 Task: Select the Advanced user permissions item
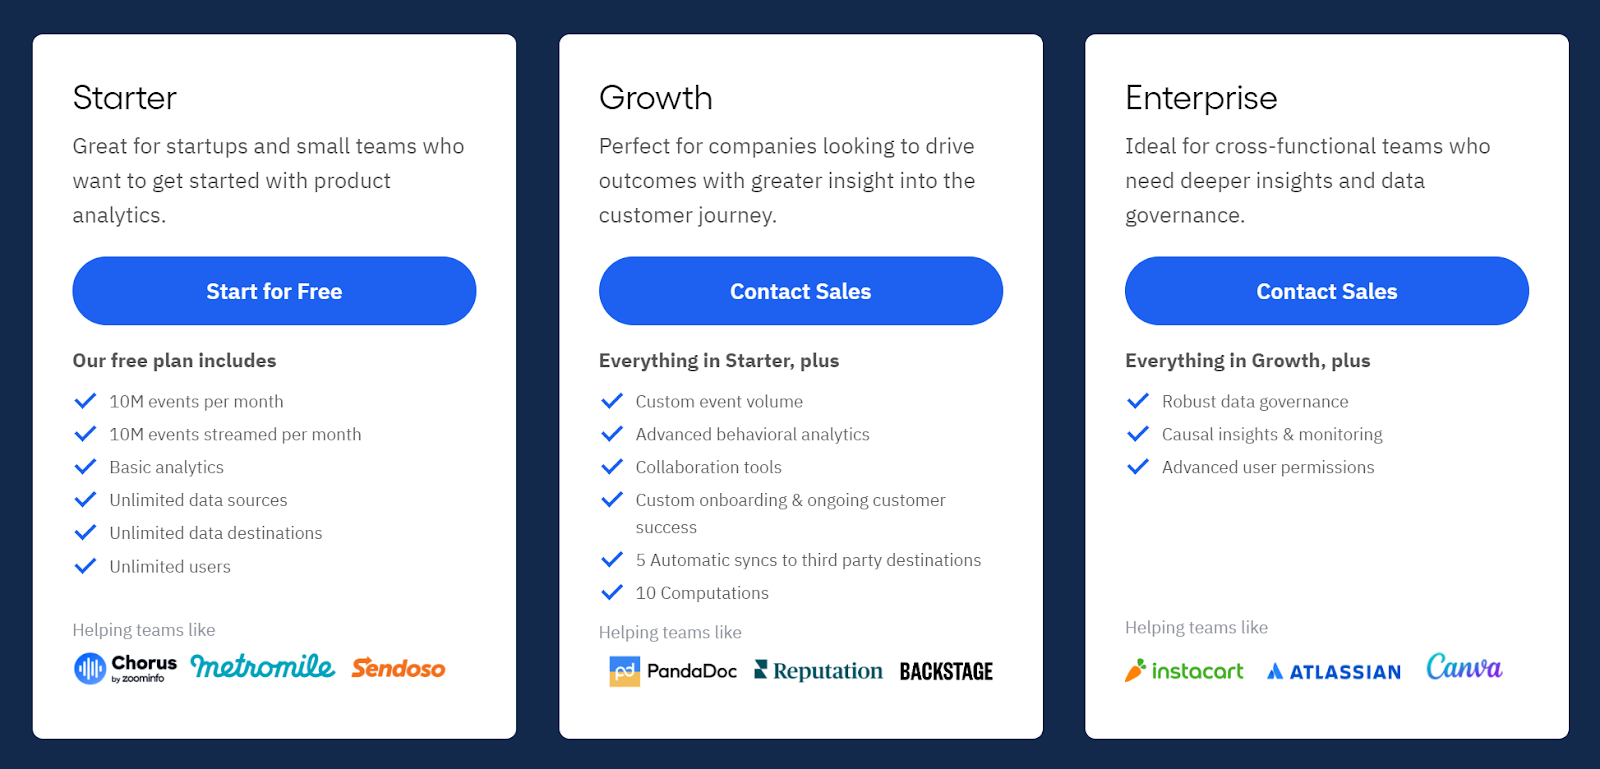(1268, 467)
